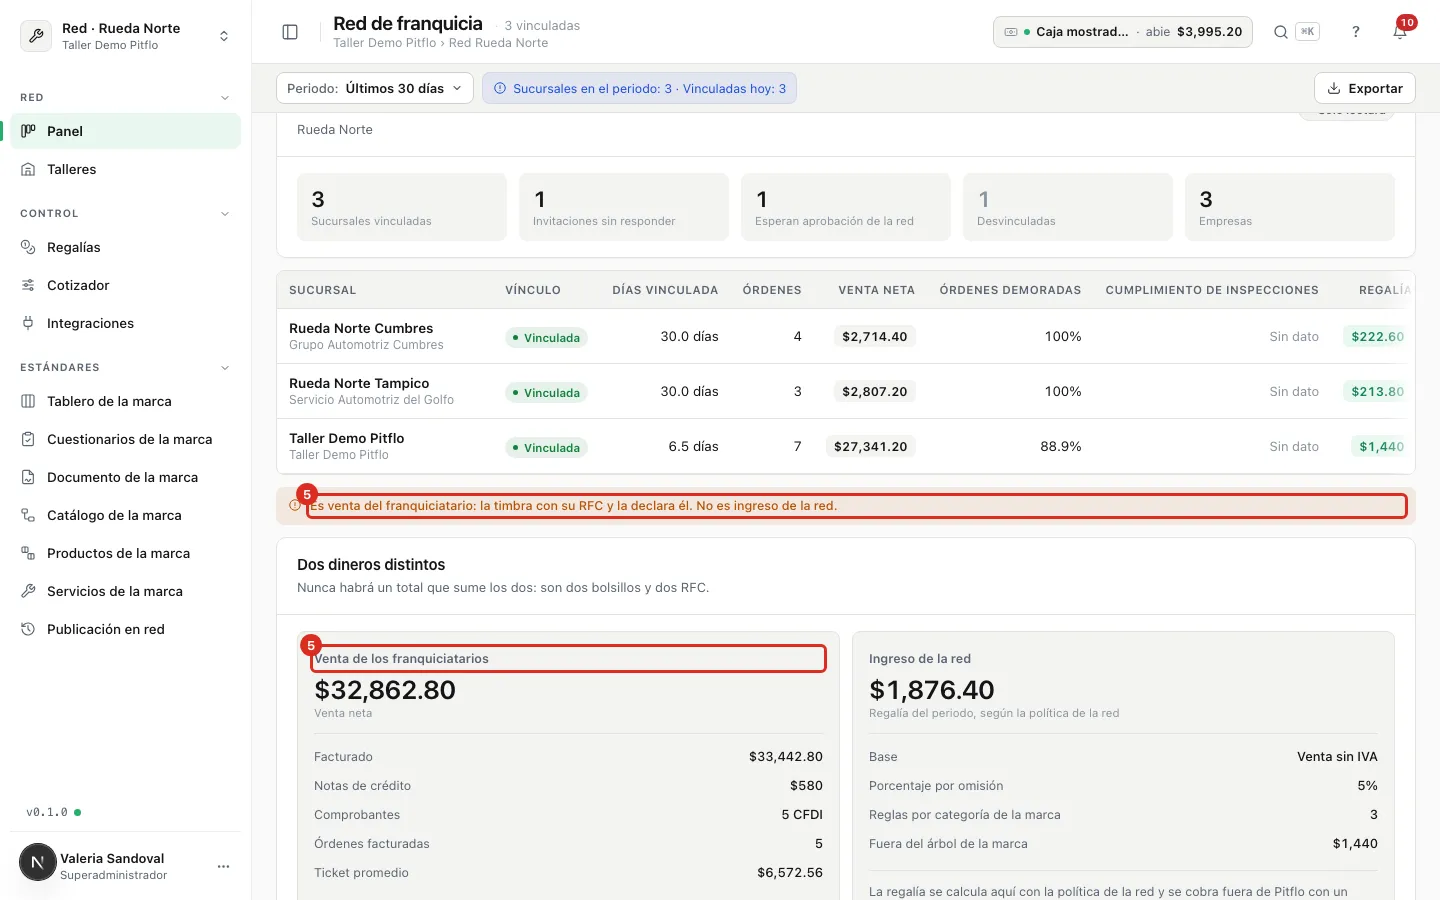
Task: Open user menu three dots
Action: click(x=223, y=866)
